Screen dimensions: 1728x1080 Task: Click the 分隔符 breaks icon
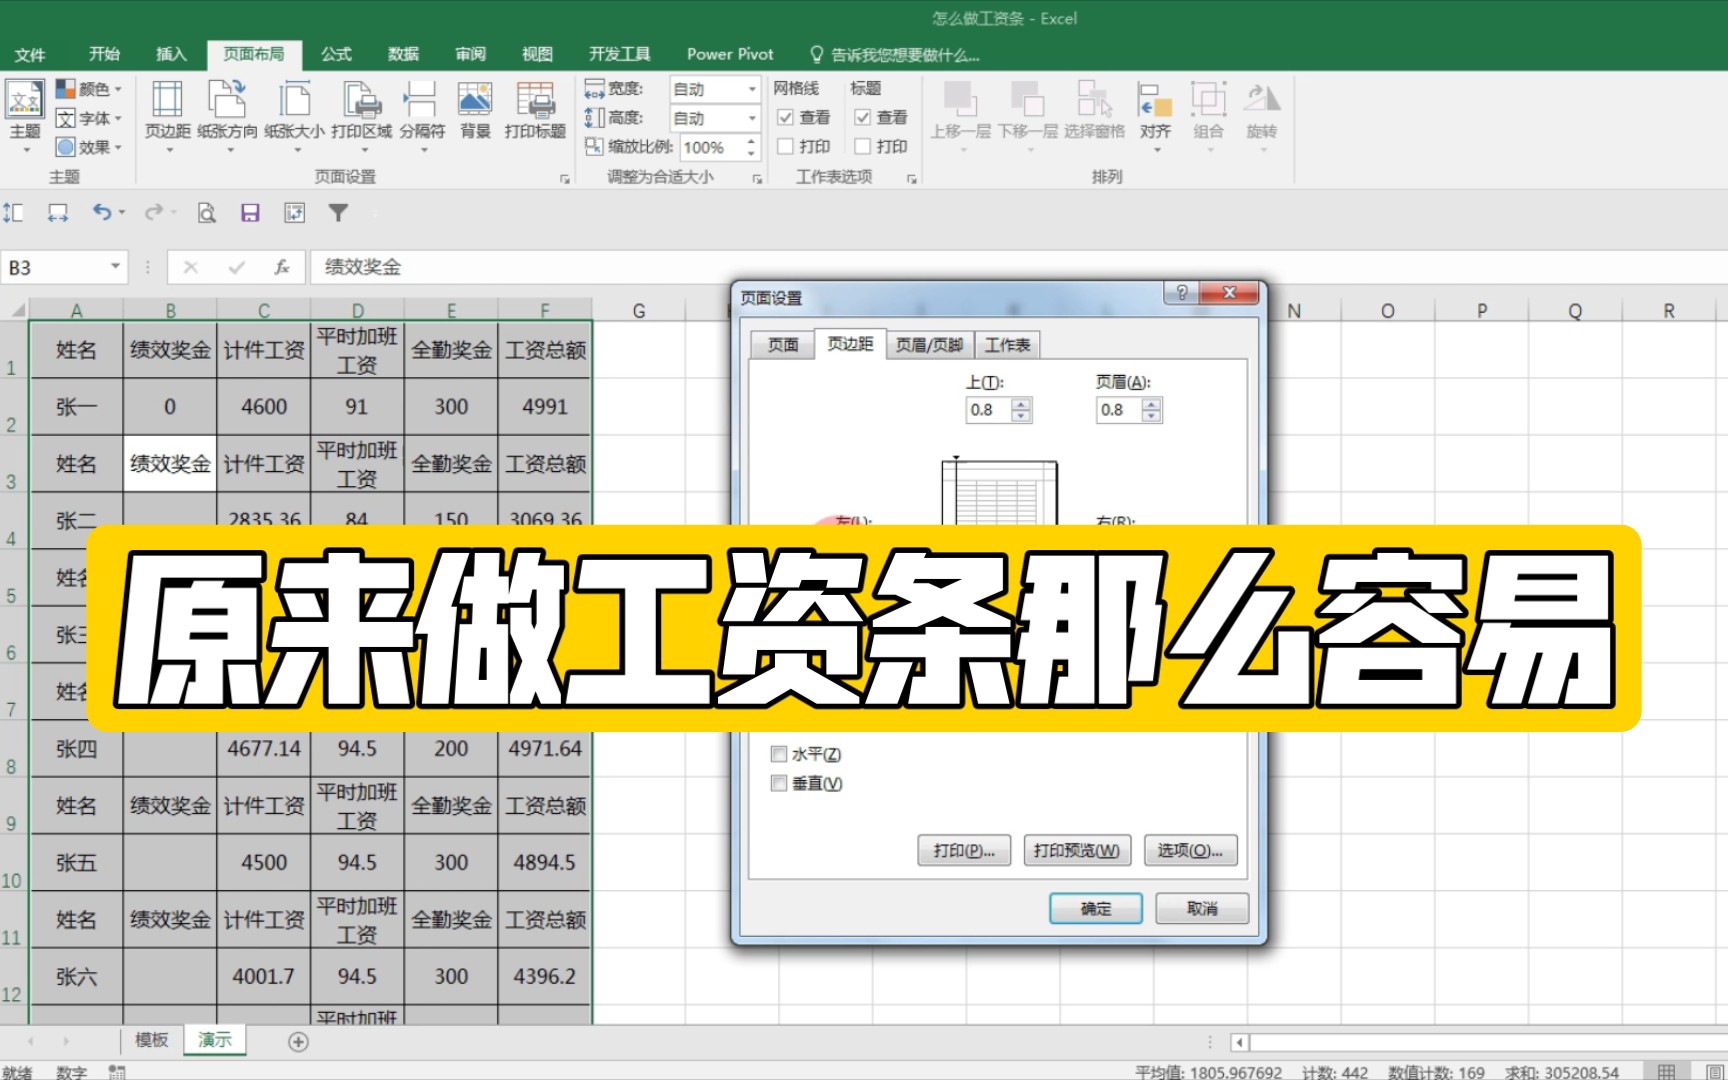click(422, 116)
